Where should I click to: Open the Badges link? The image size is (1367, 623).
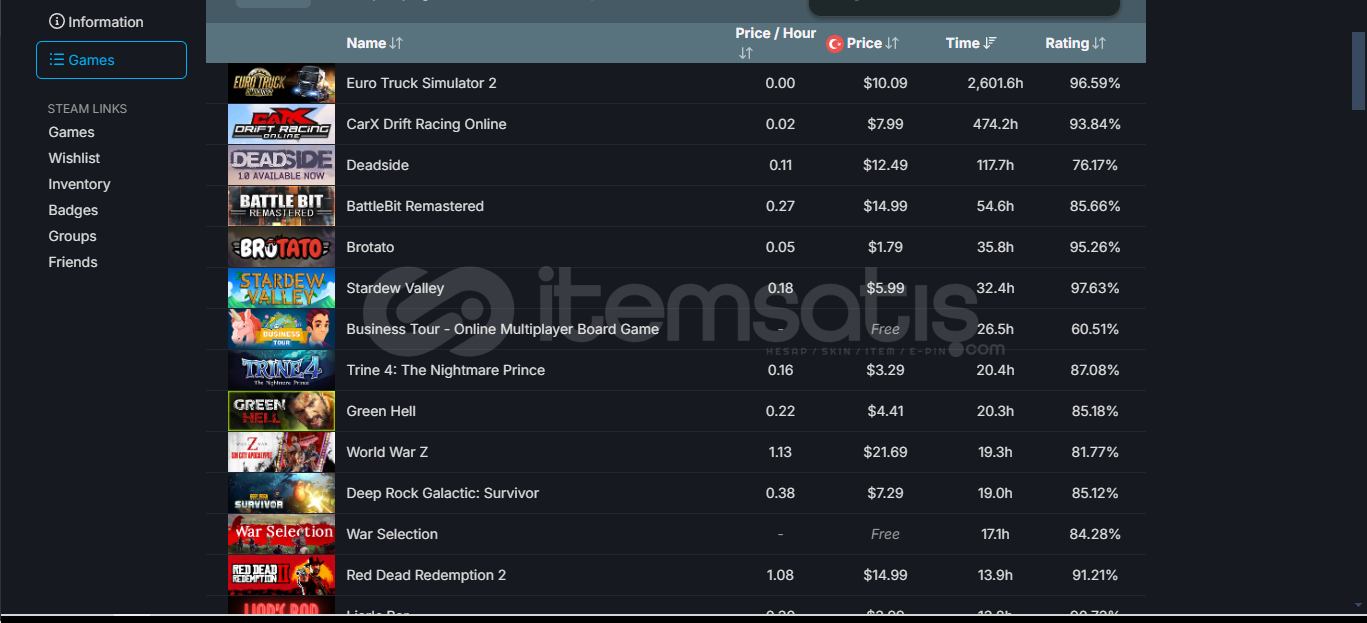point(73,210)
